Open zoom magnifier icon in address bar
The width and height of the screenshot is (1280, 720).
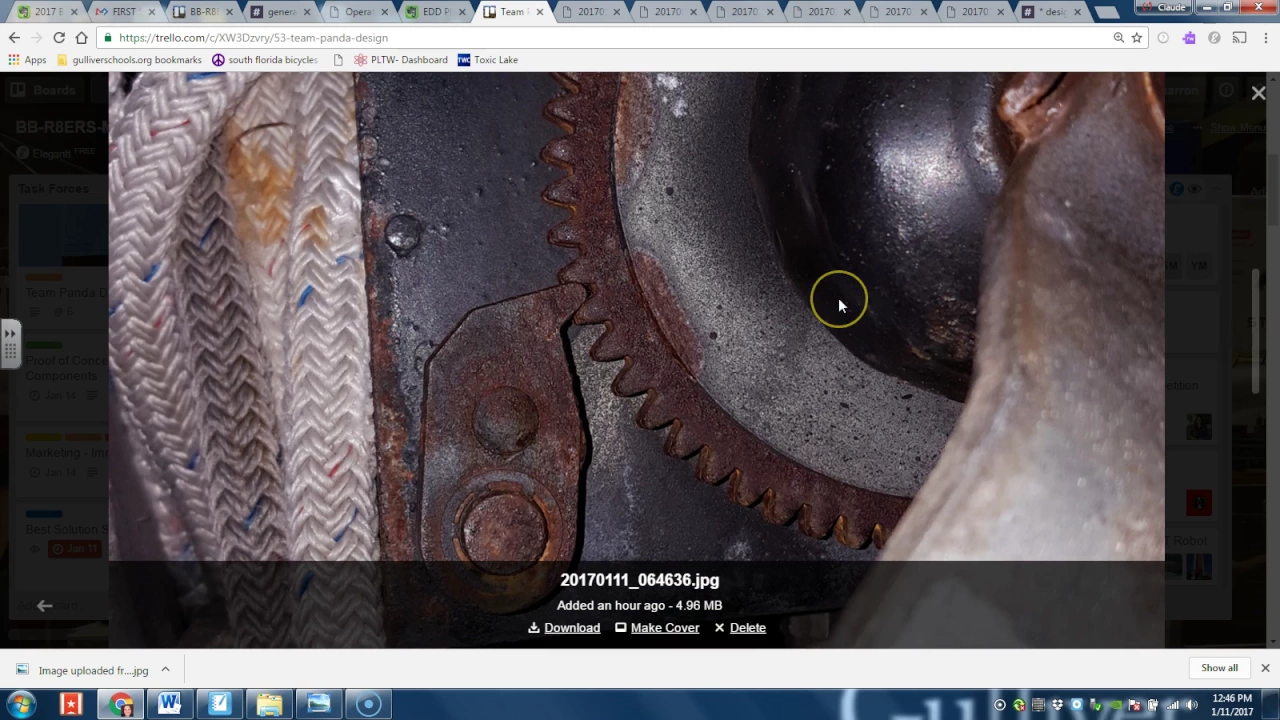[x=1119, y=38]
